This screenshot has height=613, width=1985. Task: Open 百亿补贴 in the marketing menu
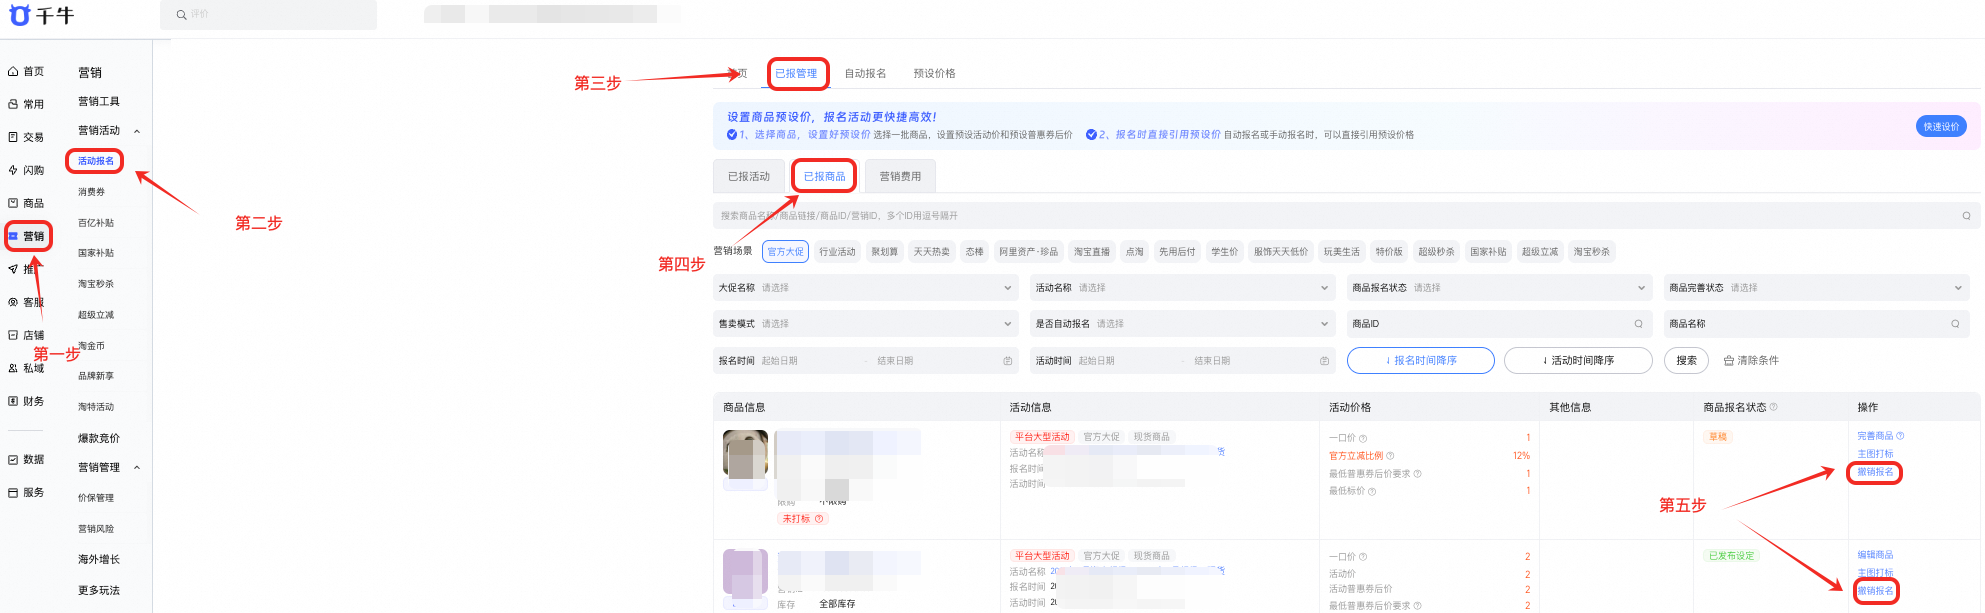coord(96,223)
